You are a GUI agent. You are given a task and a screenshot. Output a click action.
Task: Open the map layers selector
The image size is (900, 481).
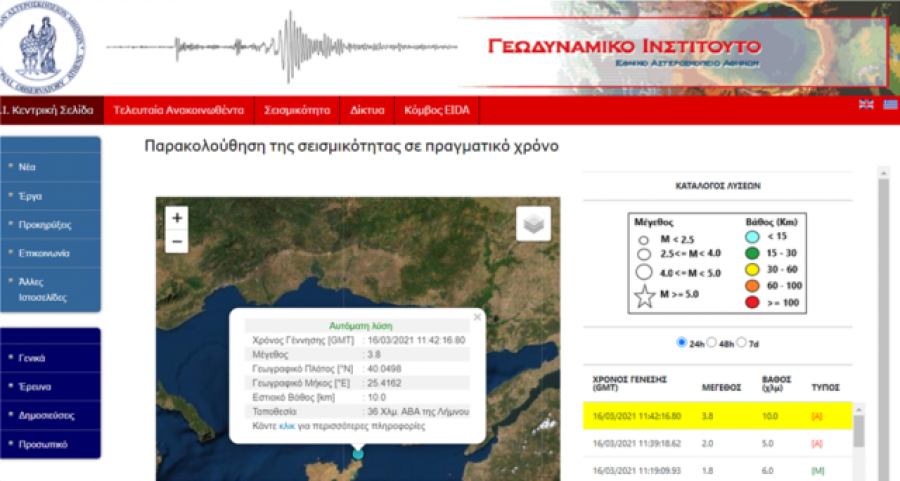point(533,224)
